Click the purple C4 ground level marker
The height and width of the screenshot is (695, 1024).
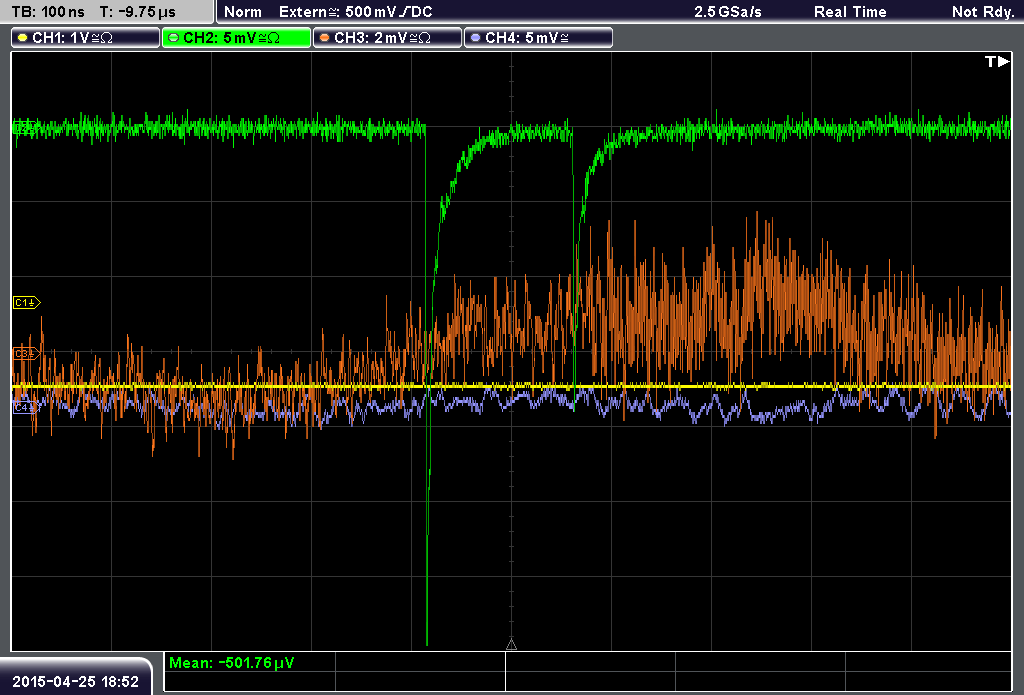(x=25, y=407)
